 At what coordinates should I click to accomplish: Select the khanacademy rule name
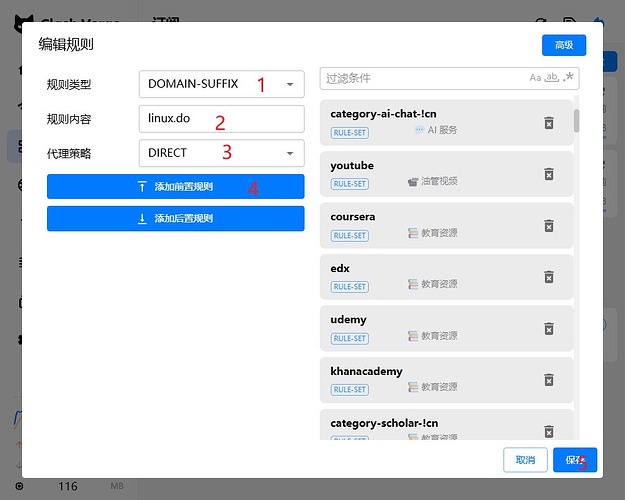366,372
